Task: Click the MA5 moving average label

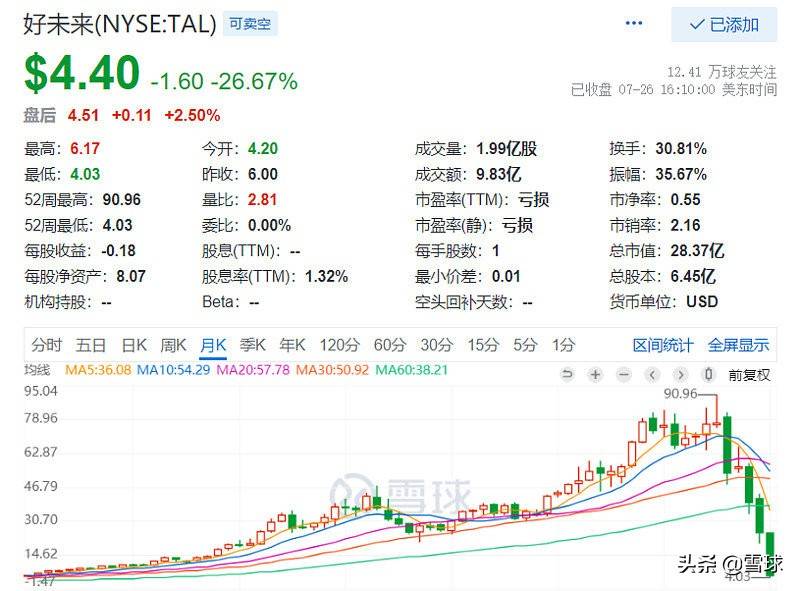Action: point(98,370)
